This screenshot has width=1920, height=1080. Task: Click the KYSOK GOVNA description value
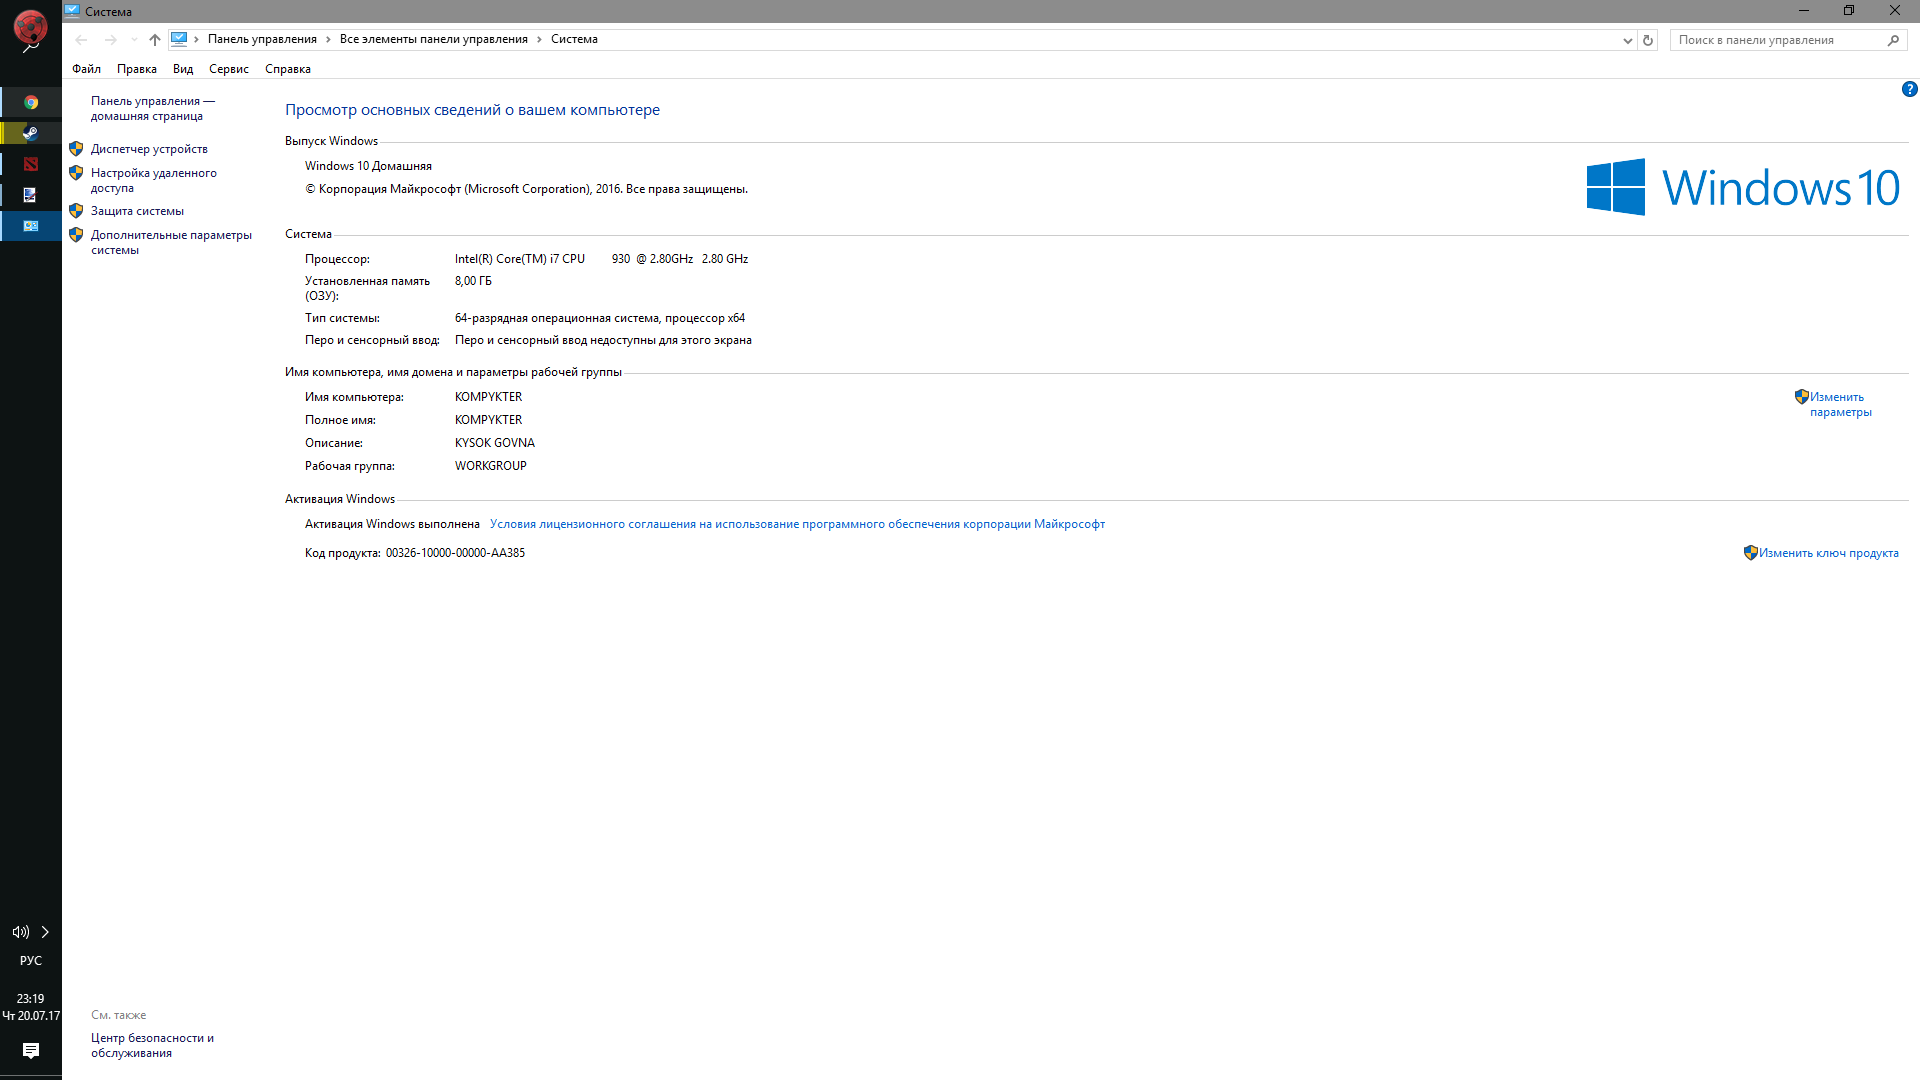click(x=494, y=443)
